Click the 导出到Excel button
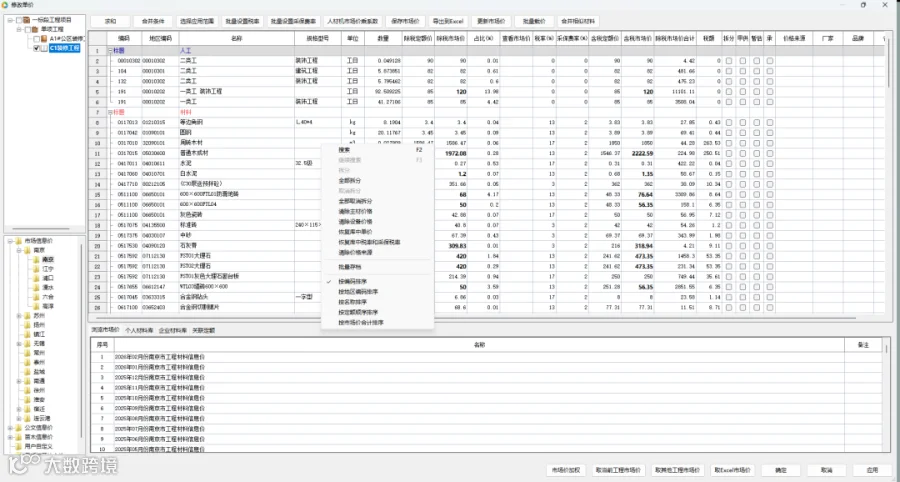Screen dimensions: 900x482 click(448, 22)
